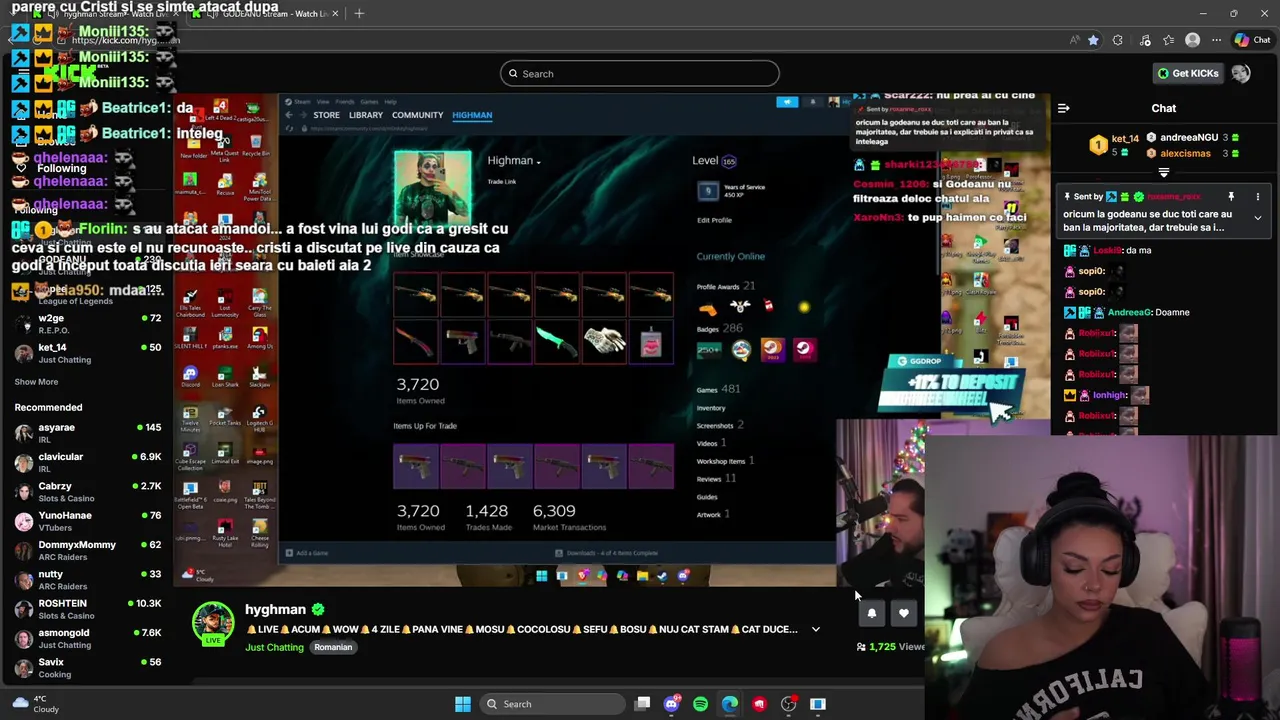Image resolution: width=1280 pixels, height=720 pixels.
Task: Unpin the pinned chat message
Action: coord(1231,197)
